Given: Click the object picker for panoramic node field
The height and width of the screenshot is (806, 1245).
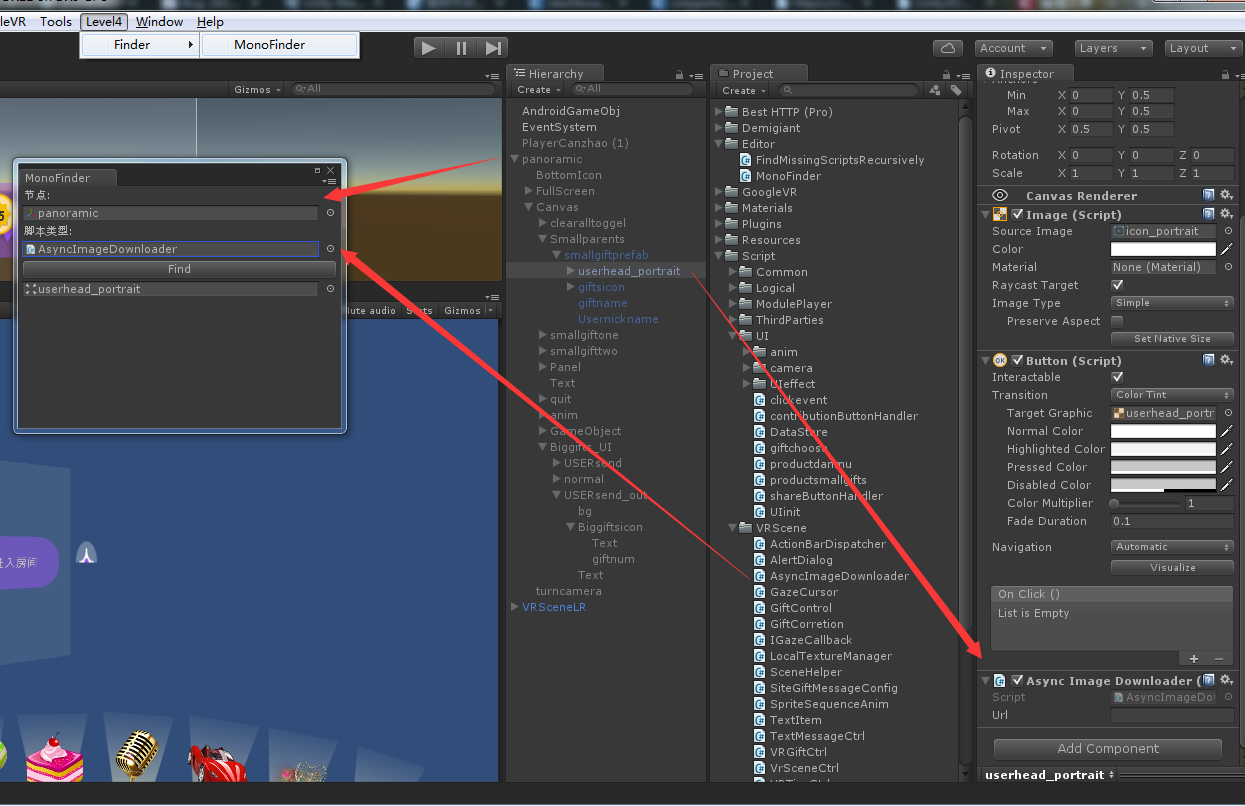Looking at the screenshot, I should click(330, 213).
